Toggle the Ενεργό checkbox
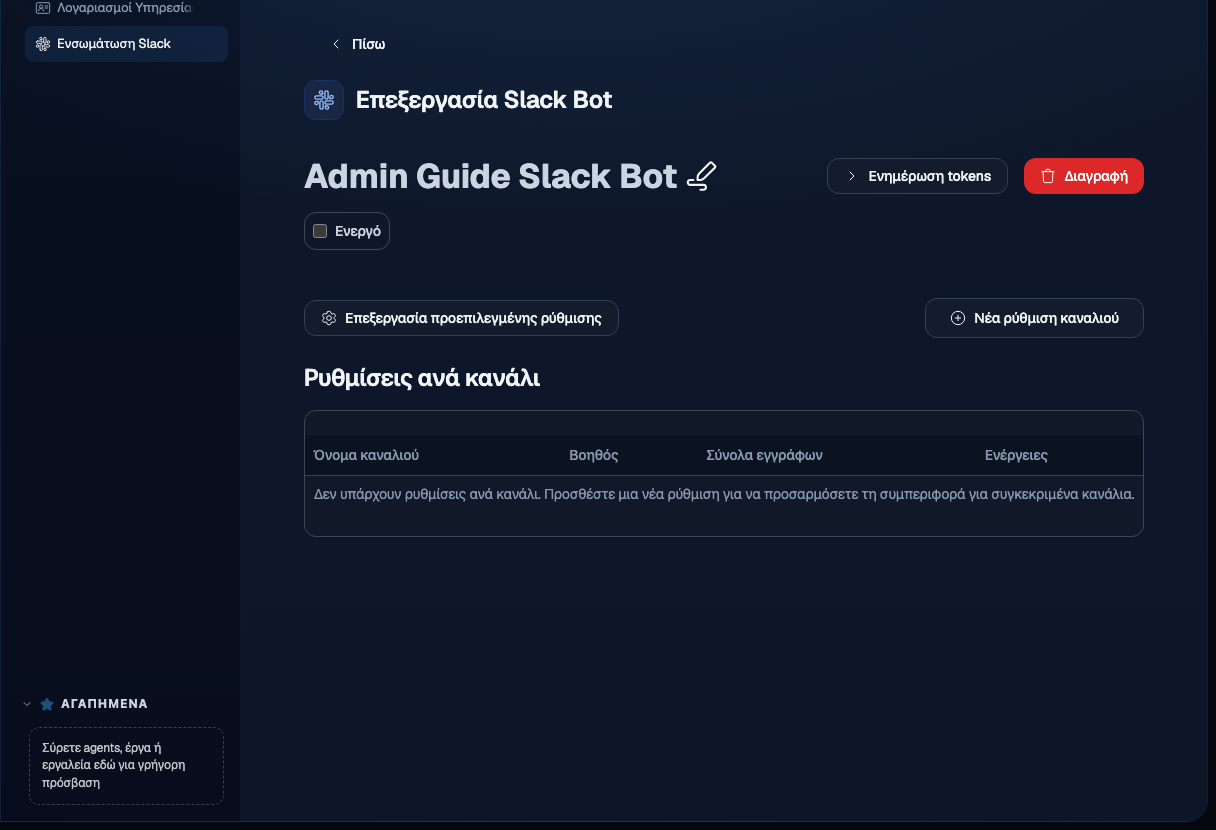Screen dimensions: 1216x830 (x=320, y=231)
